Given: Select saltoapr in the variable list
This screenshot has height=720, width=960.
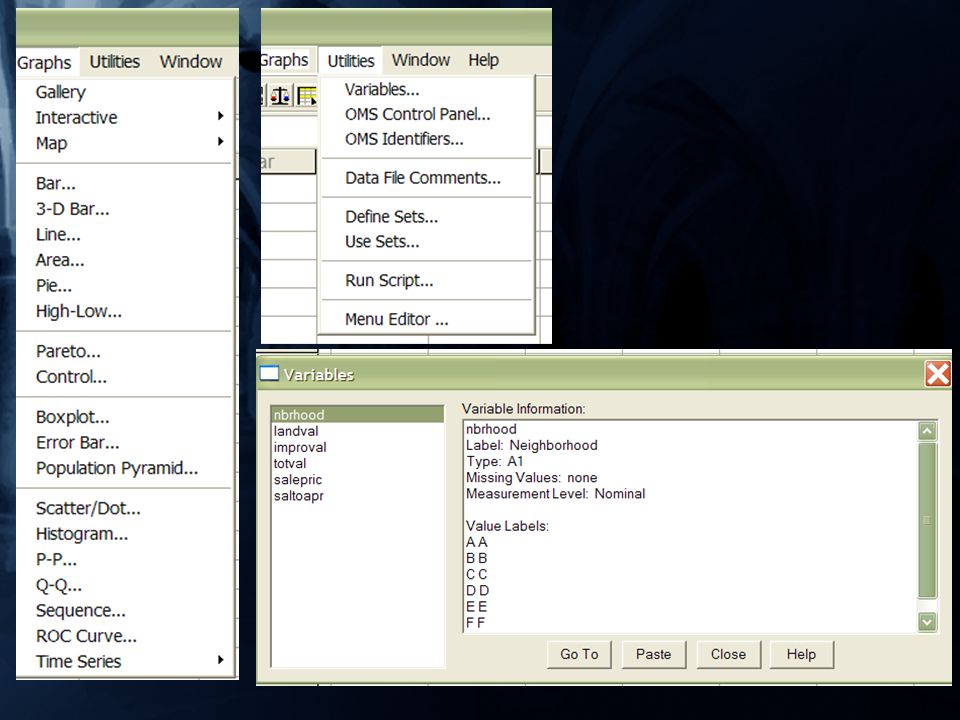Looking at the screenshot, I should pyautogui.click(x=358, y=496).
